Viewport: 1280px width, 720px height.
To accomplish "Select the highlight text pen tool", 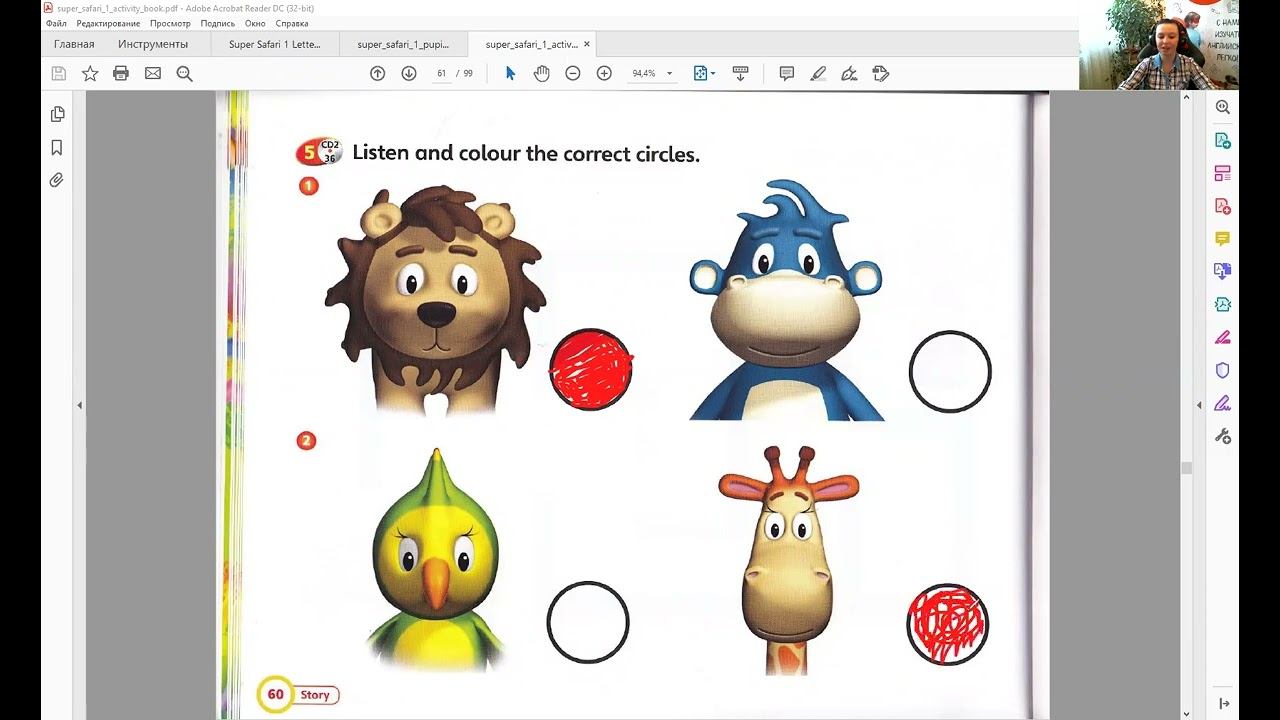I will point(818,73).
